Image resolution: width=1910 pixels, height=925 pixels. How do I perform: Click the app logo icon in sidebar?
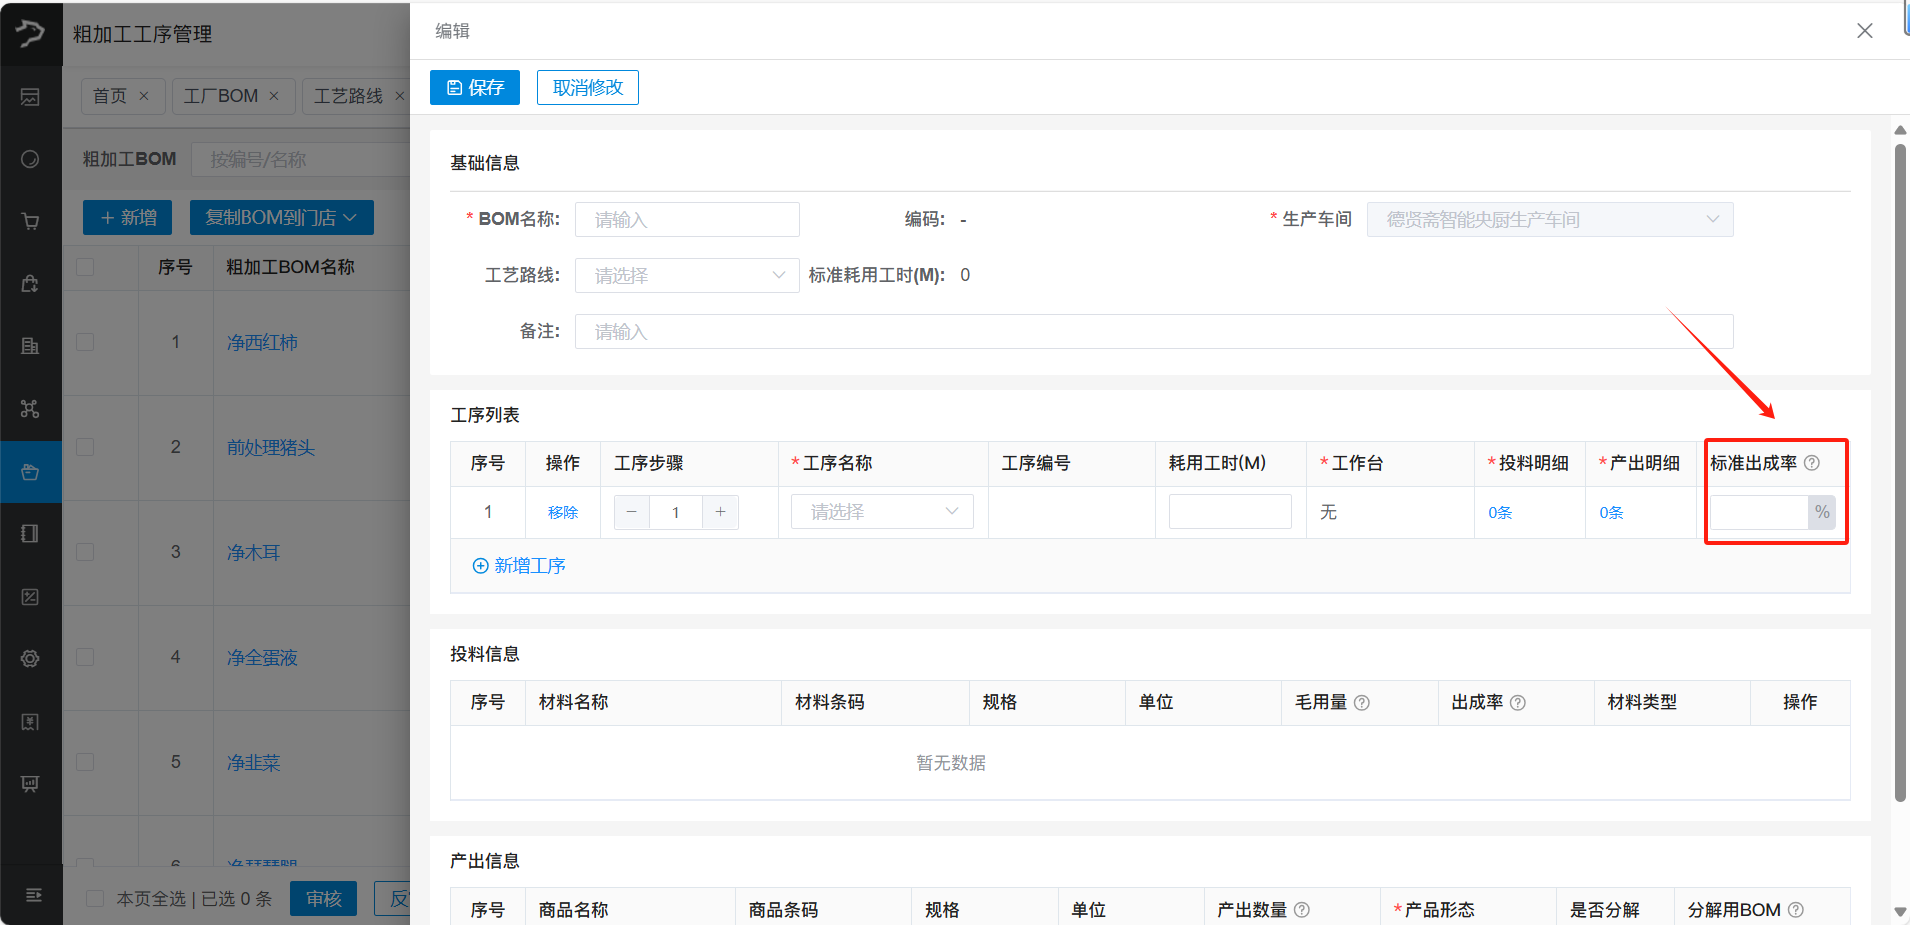tap(30, 33)
